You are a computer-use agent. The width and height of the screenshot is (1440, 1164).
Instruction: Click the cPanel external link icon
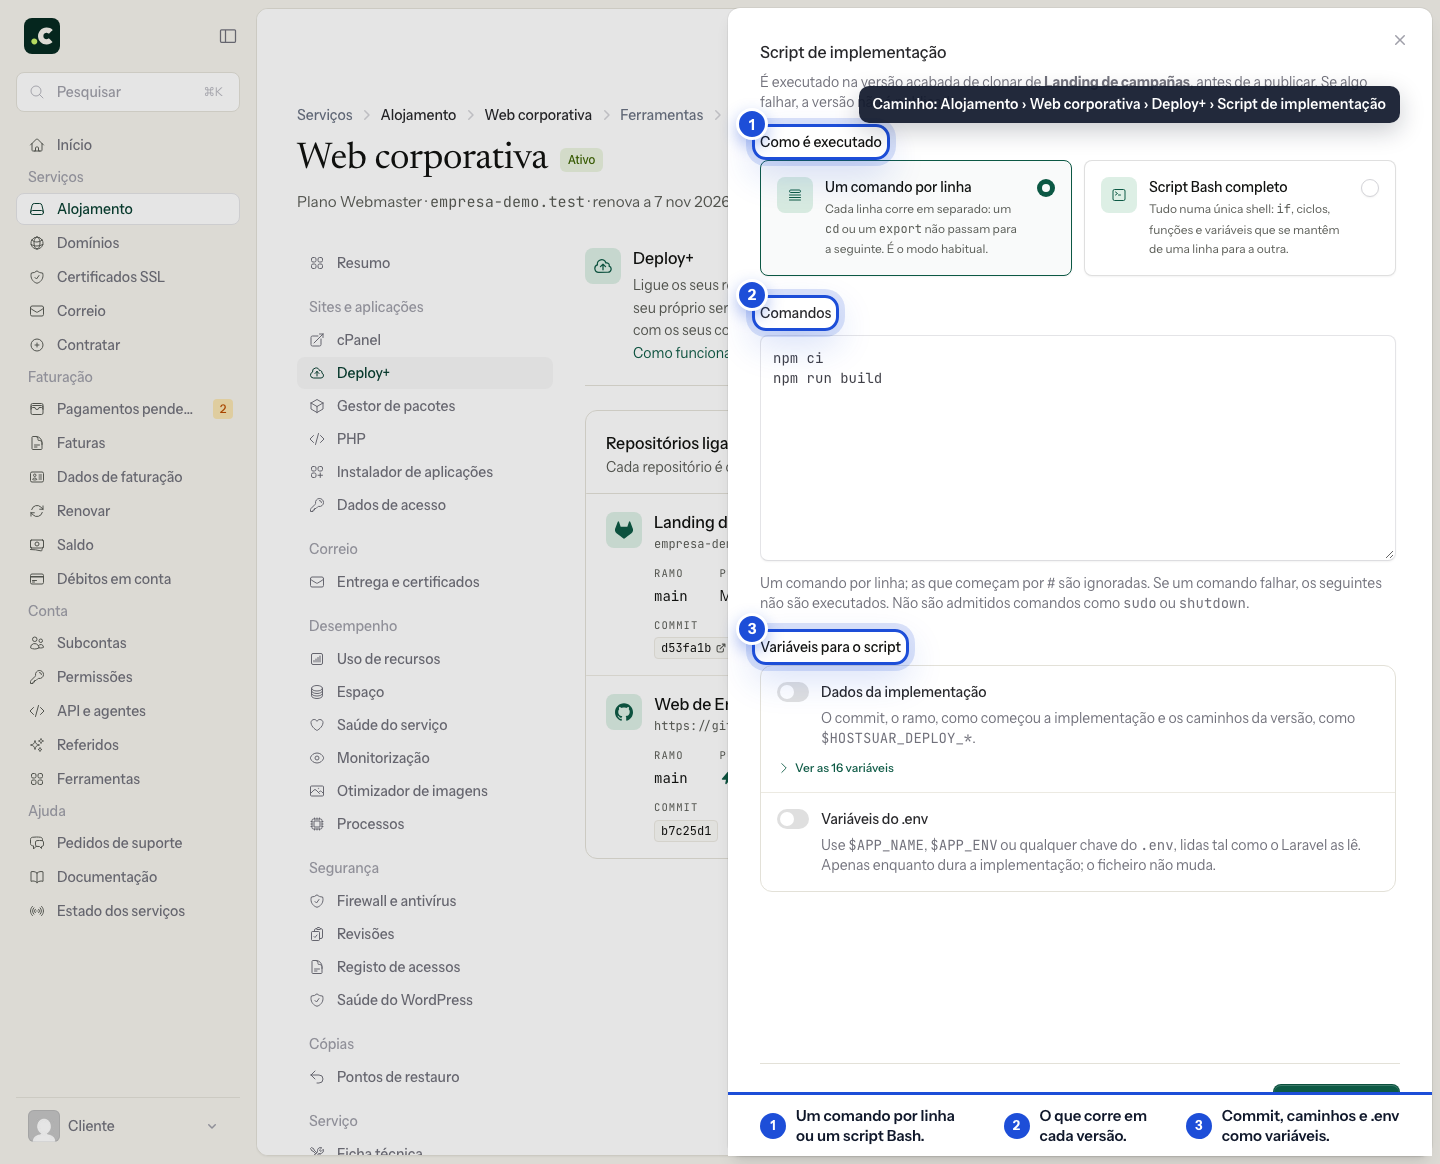317,340
